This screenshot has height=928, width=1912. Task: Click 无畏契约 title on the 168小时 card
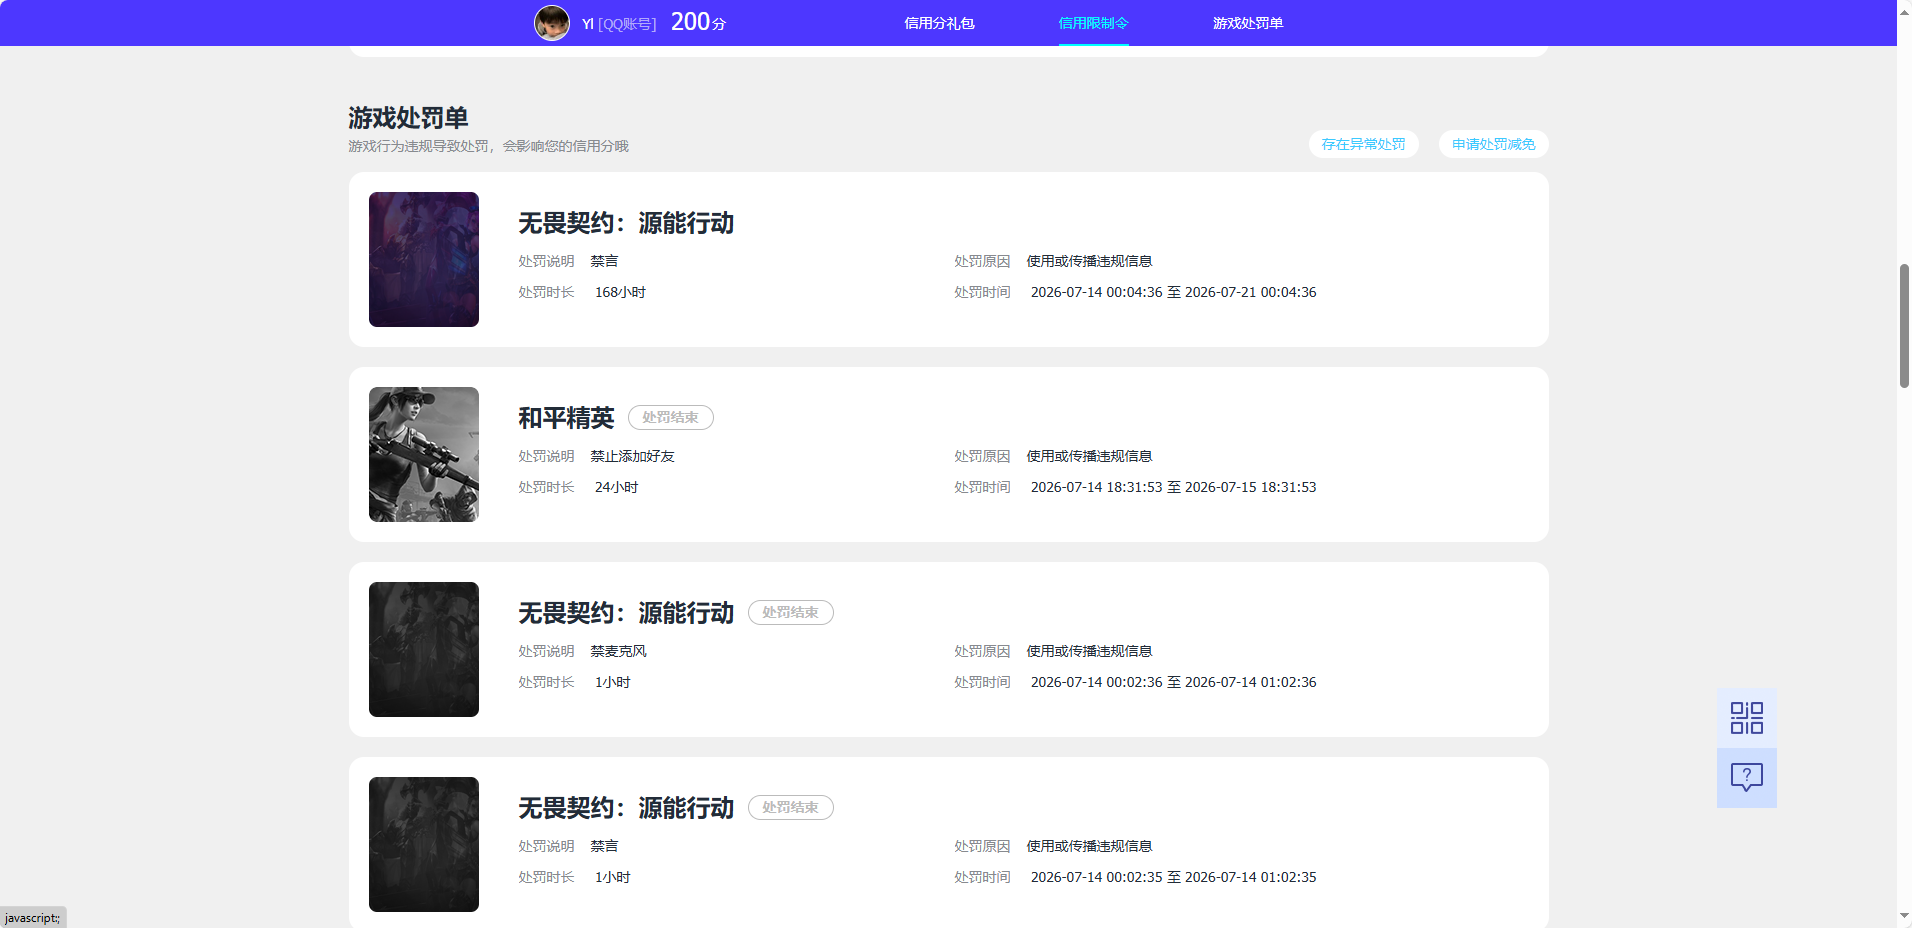(626, 223)
